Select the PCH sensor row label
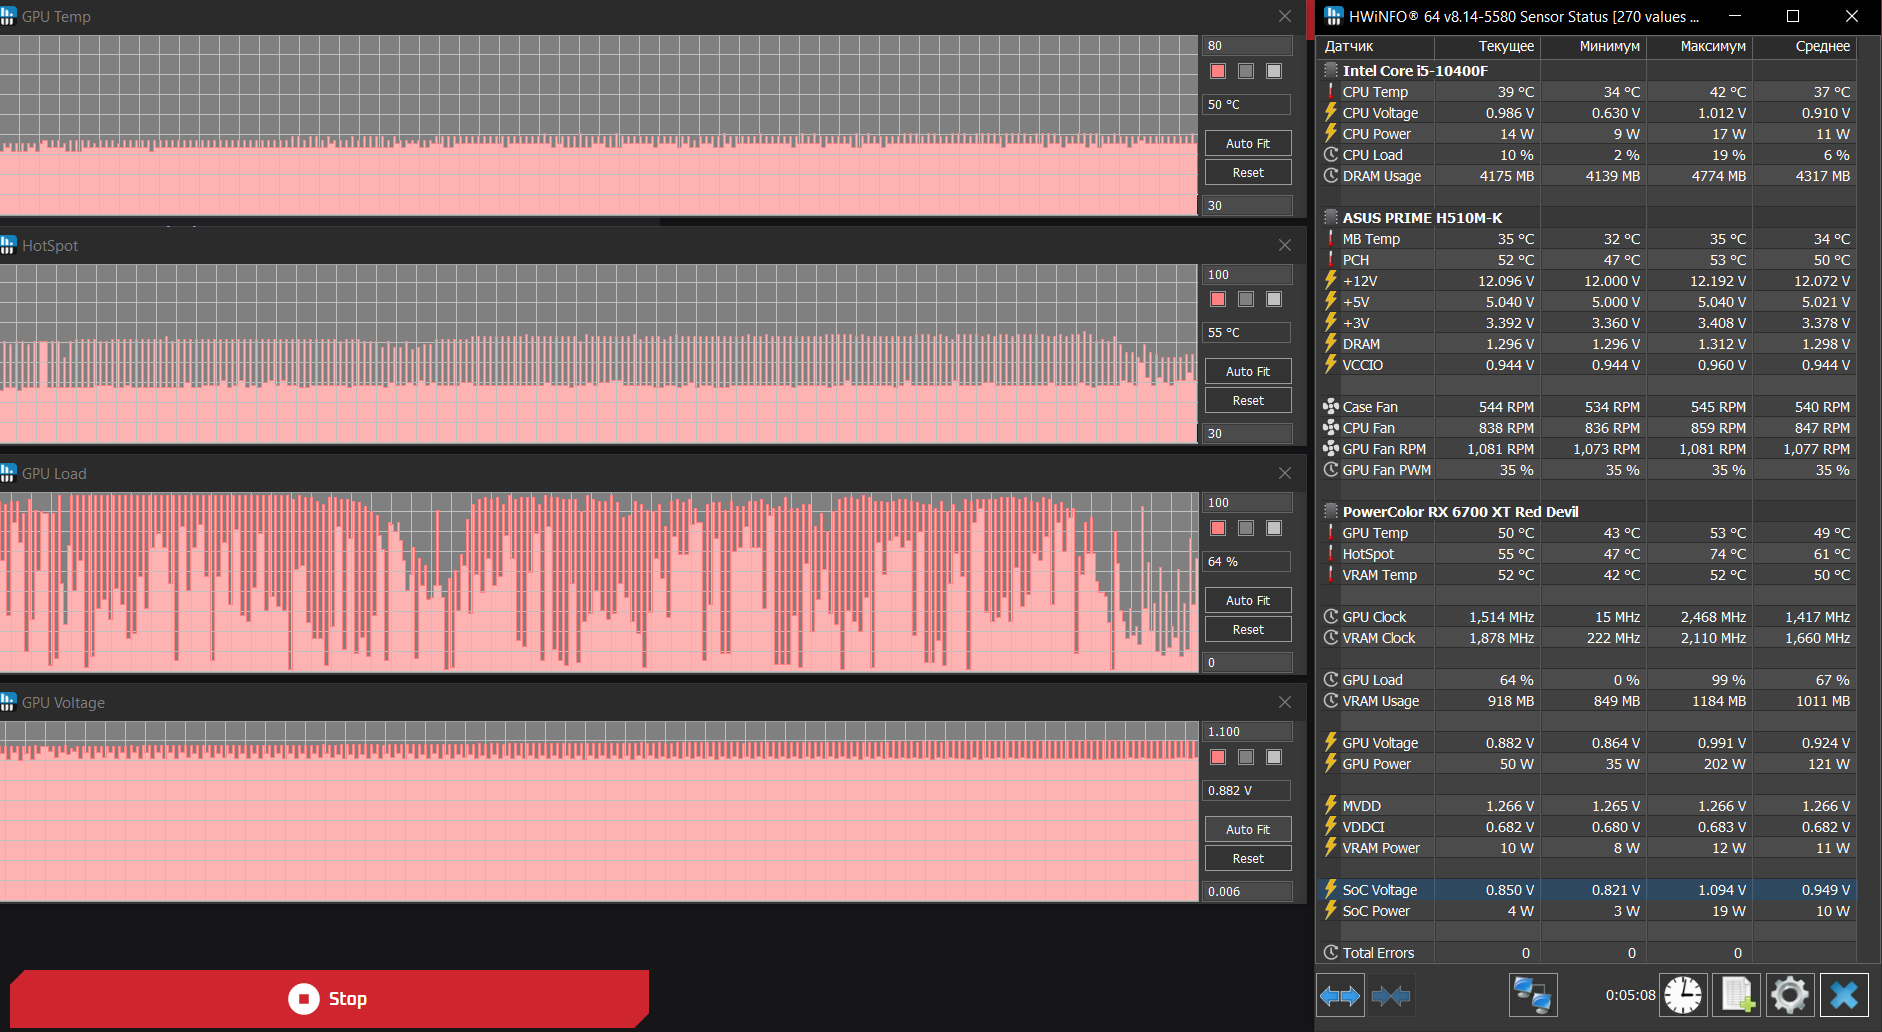Image resolution: width=1882 pixels, height=1032 pixels. (1356, 260)
